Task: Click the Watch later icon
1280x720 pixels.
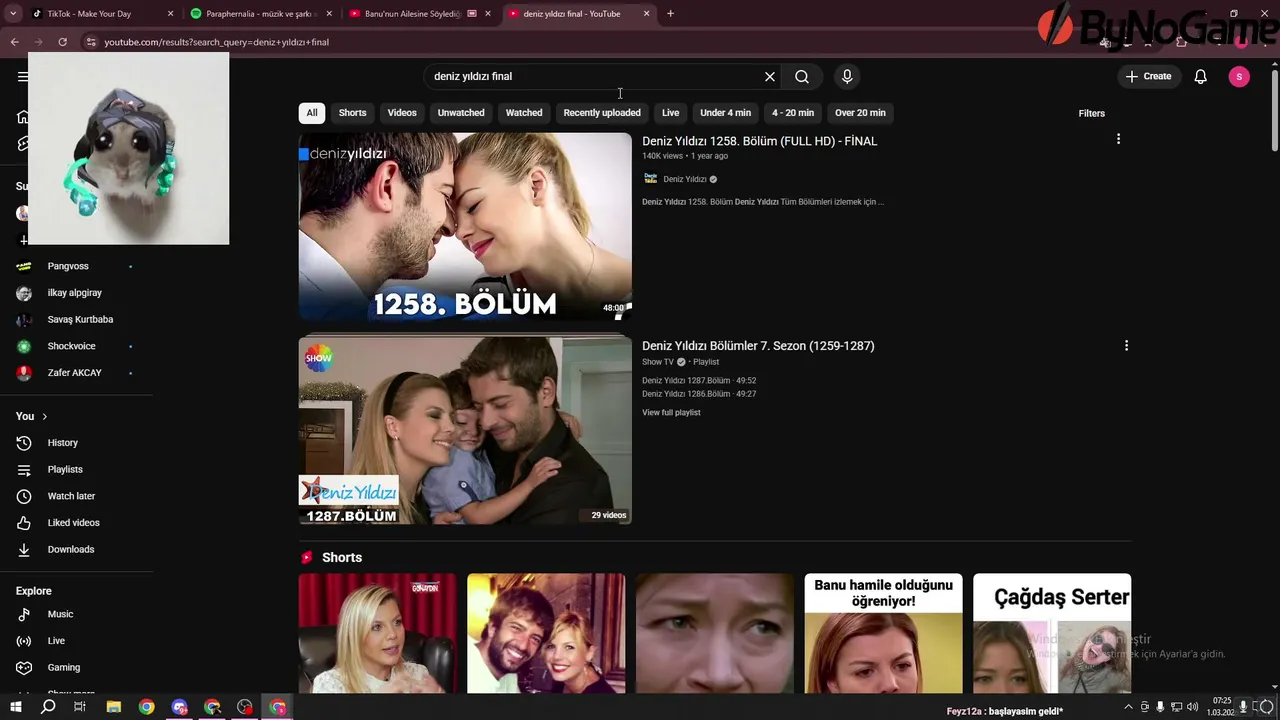Action: 25,496
